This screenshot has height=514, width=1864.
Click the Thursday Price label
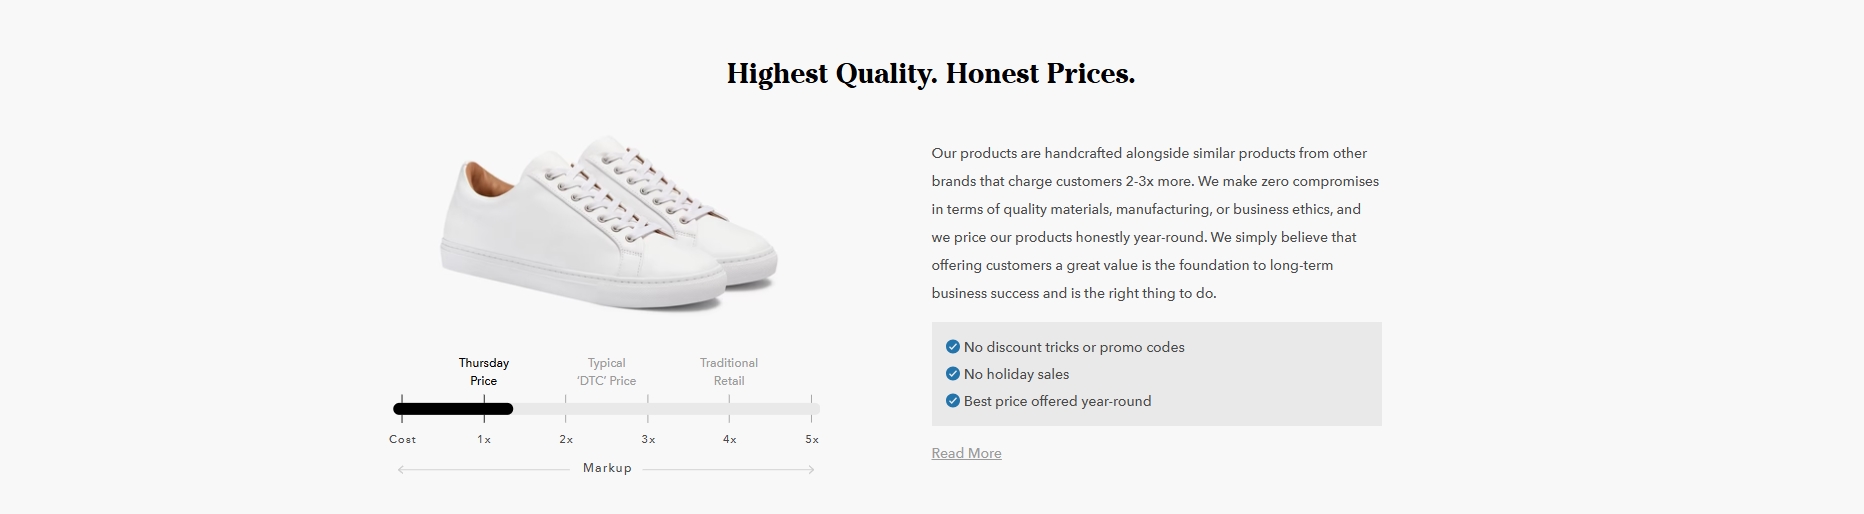(484, 372)
